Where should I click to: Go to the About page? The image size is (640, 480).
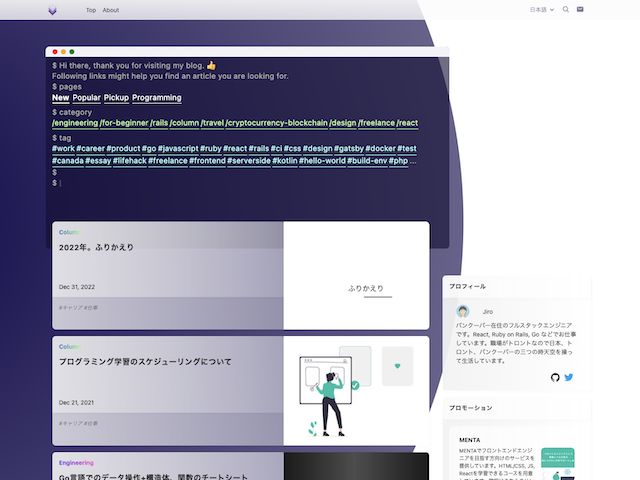(111, 10)
